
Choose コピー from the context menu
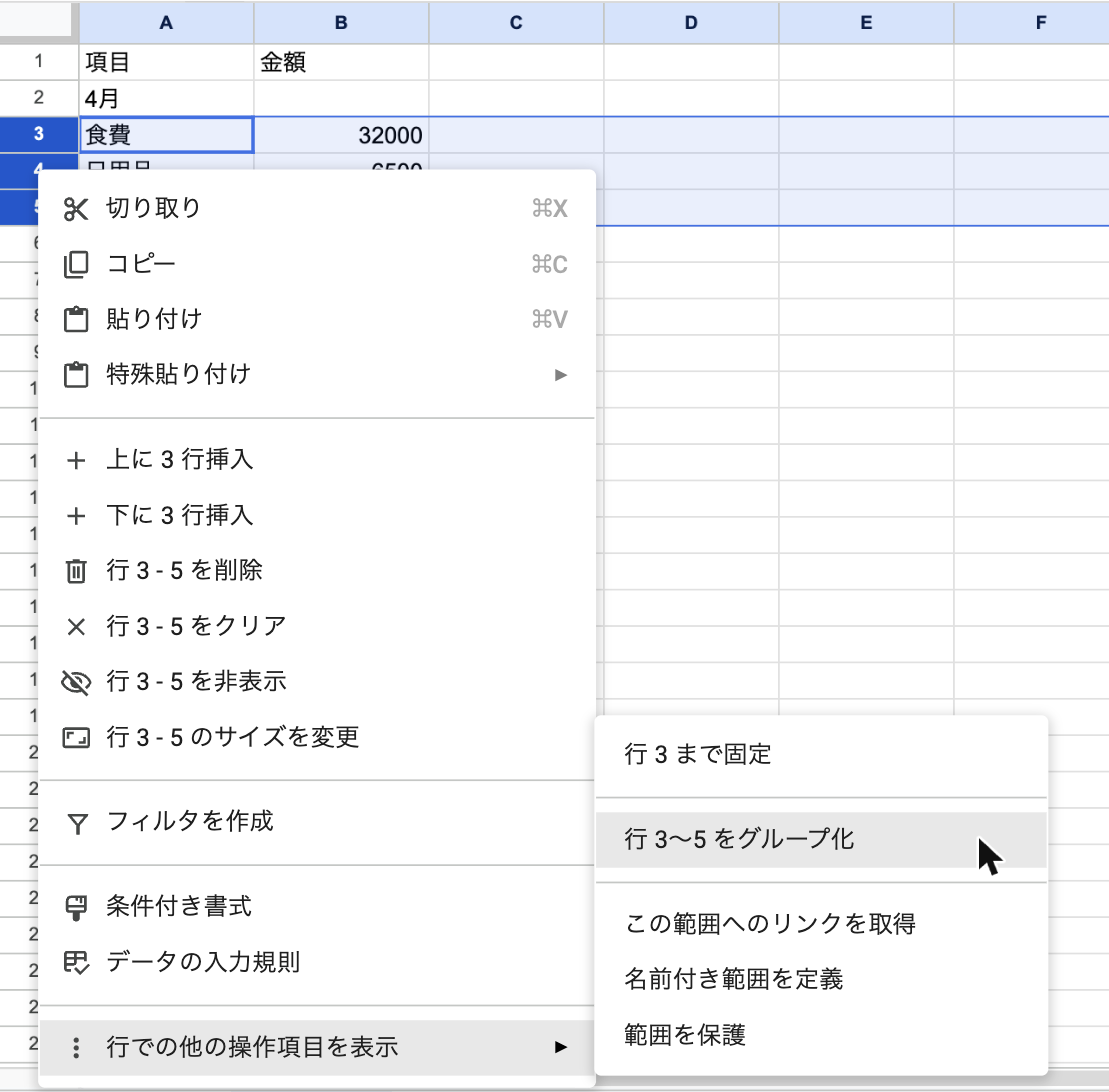(x=317, y=264)
